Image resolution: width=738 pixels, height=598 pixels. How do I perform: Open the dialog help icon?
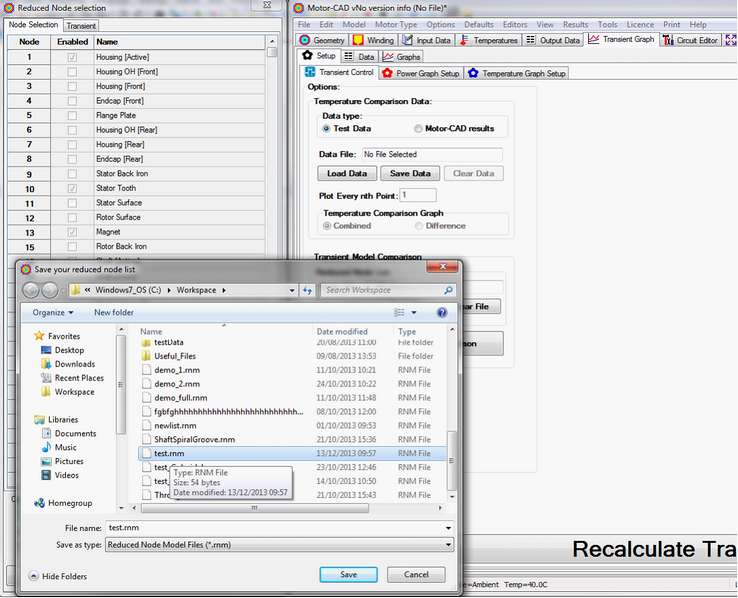click(441, 312)
